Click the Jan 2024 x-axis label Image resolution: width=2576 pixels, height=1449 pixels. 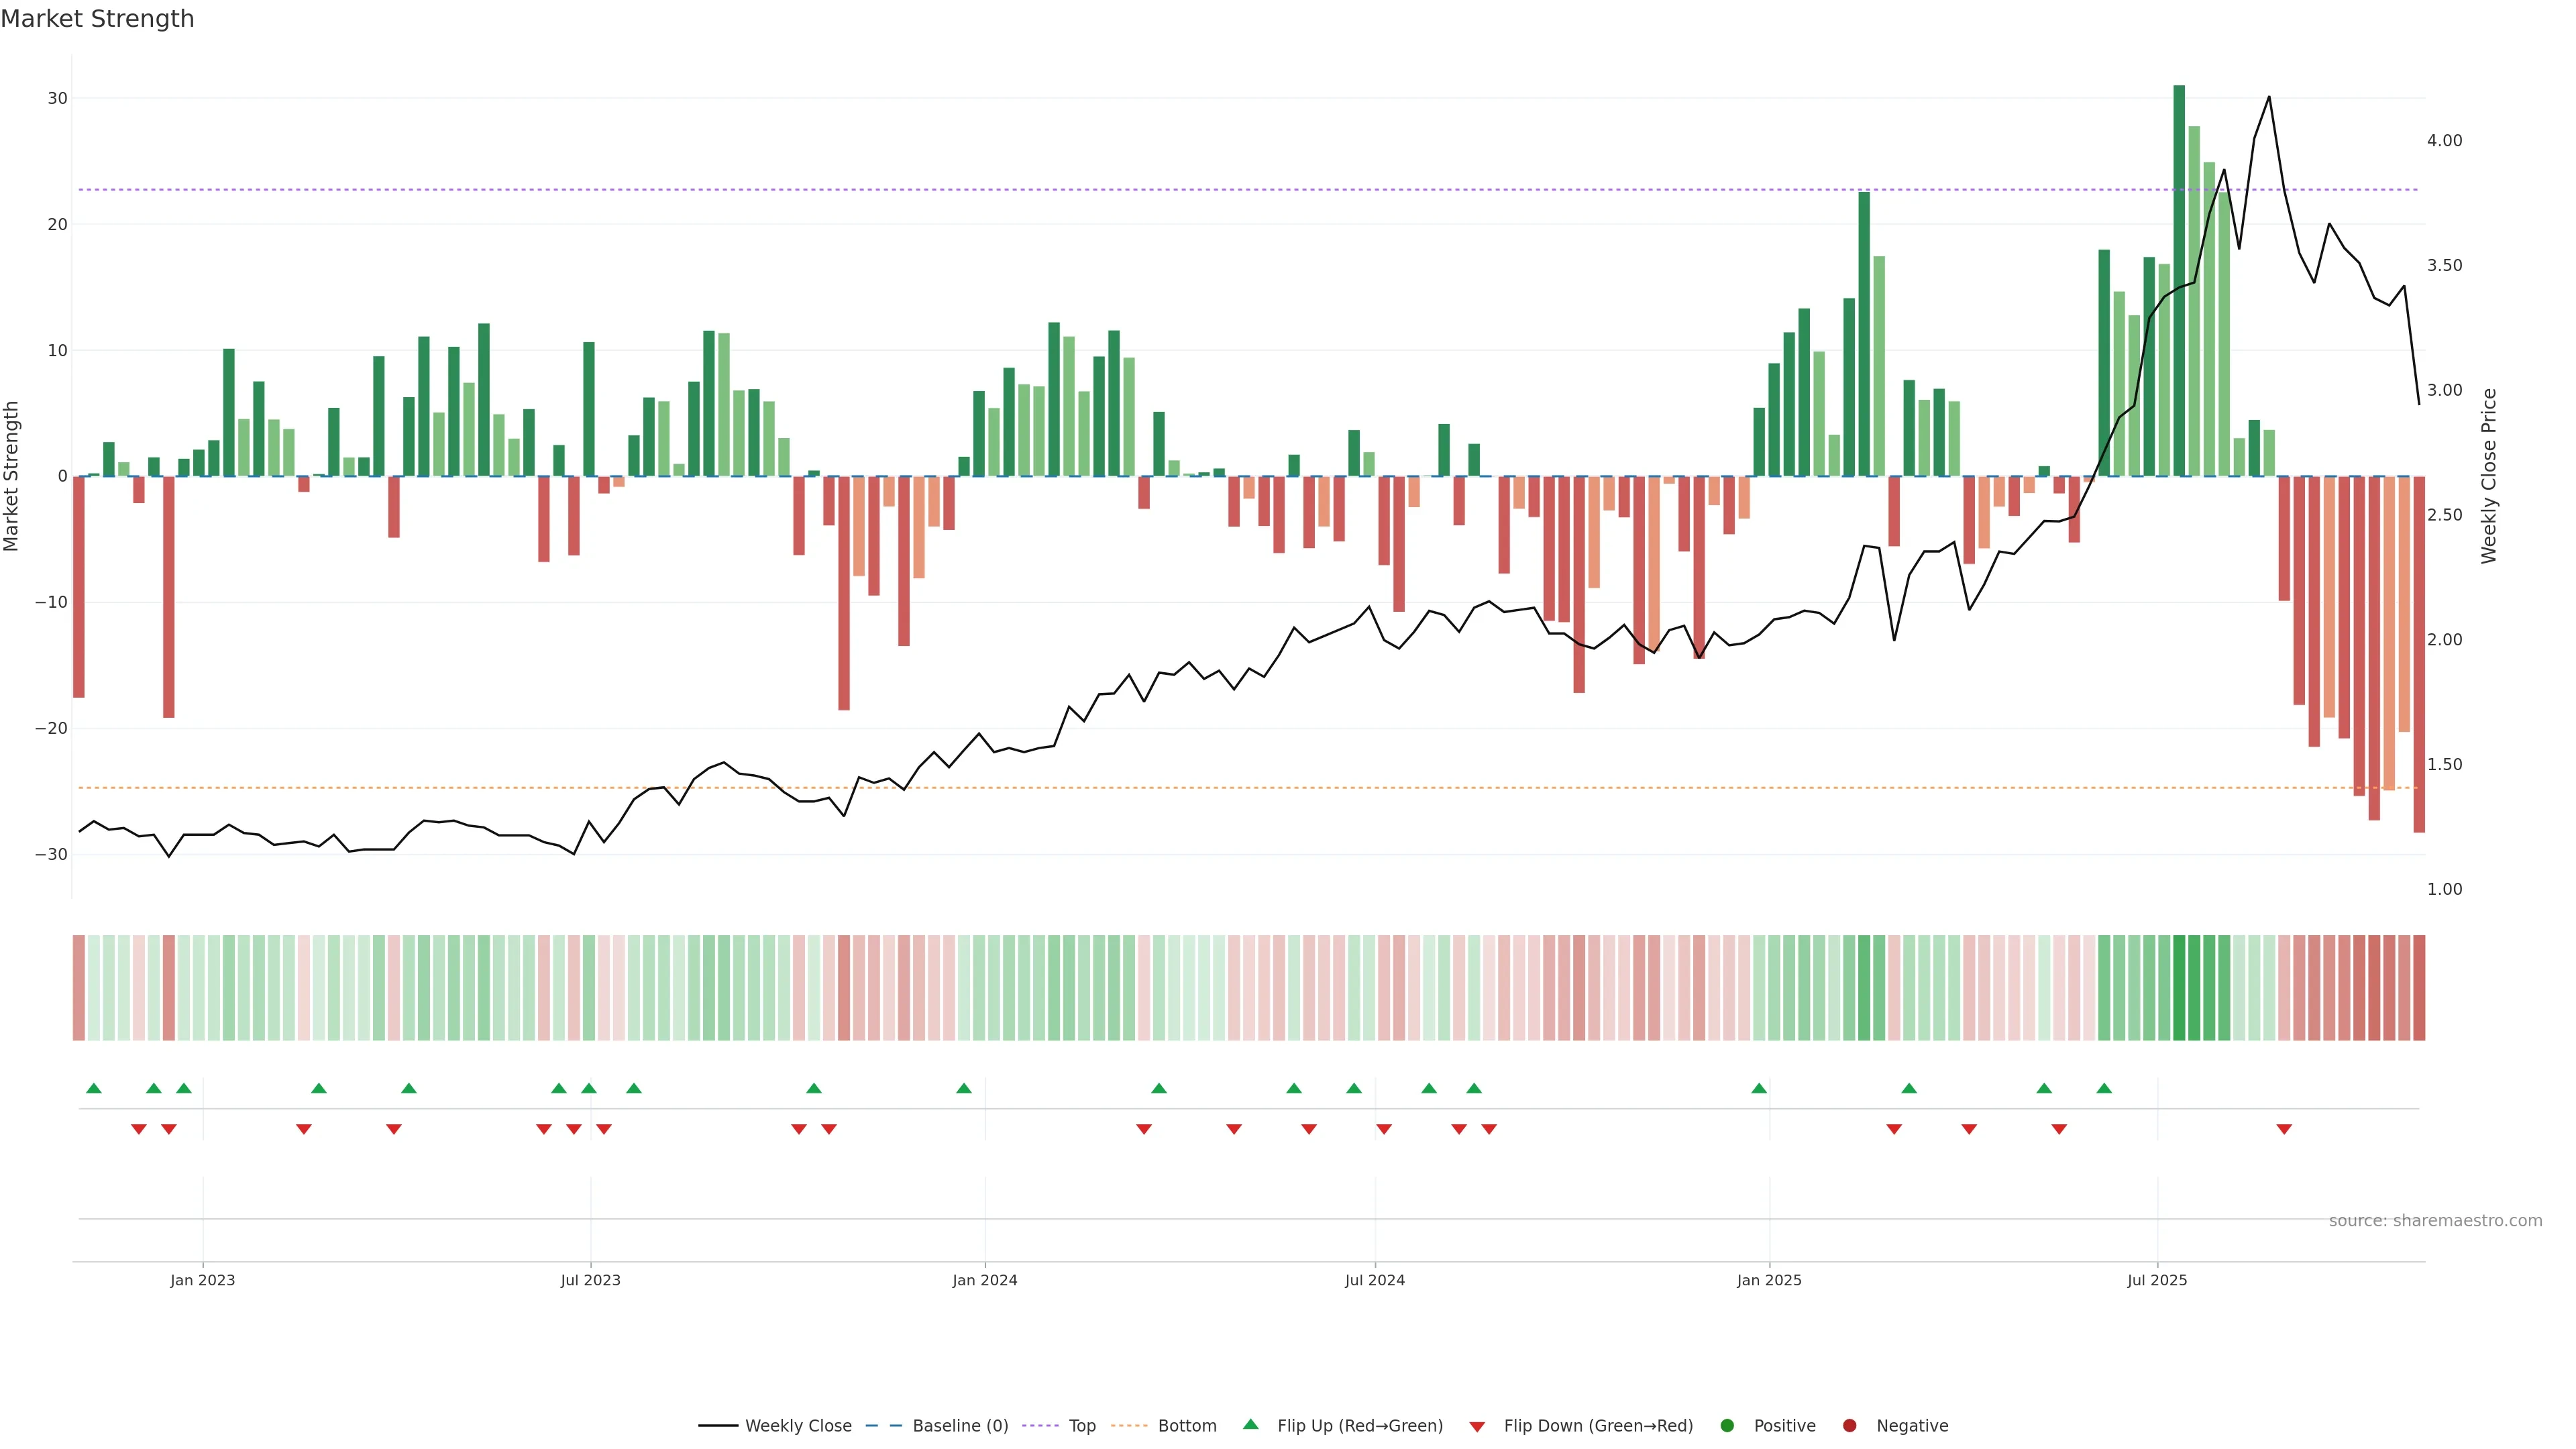coord(984,1280)
